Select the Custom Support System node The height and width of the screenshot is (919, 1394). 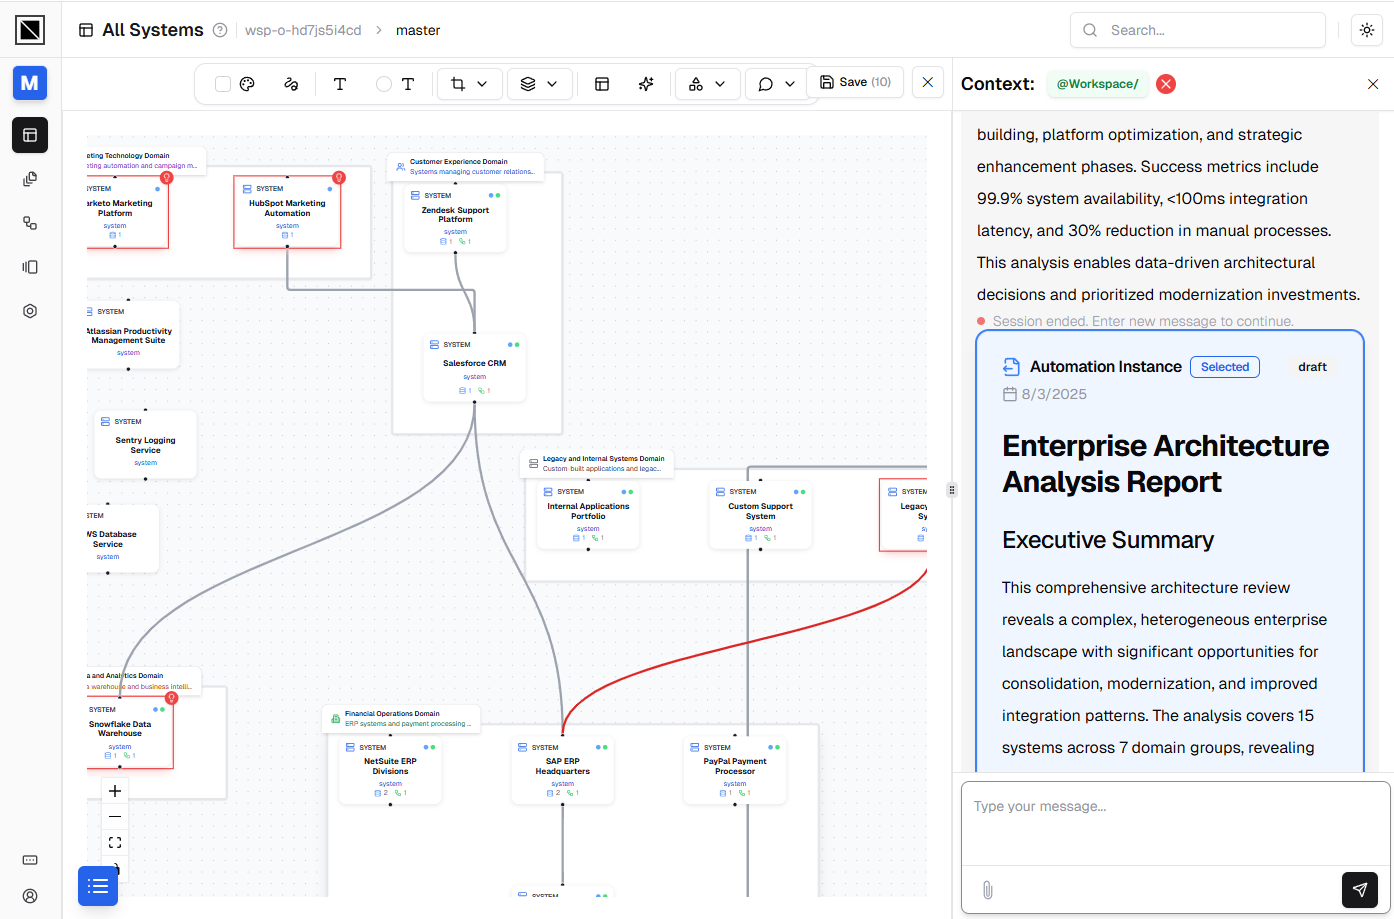click(x=760, y=515)
